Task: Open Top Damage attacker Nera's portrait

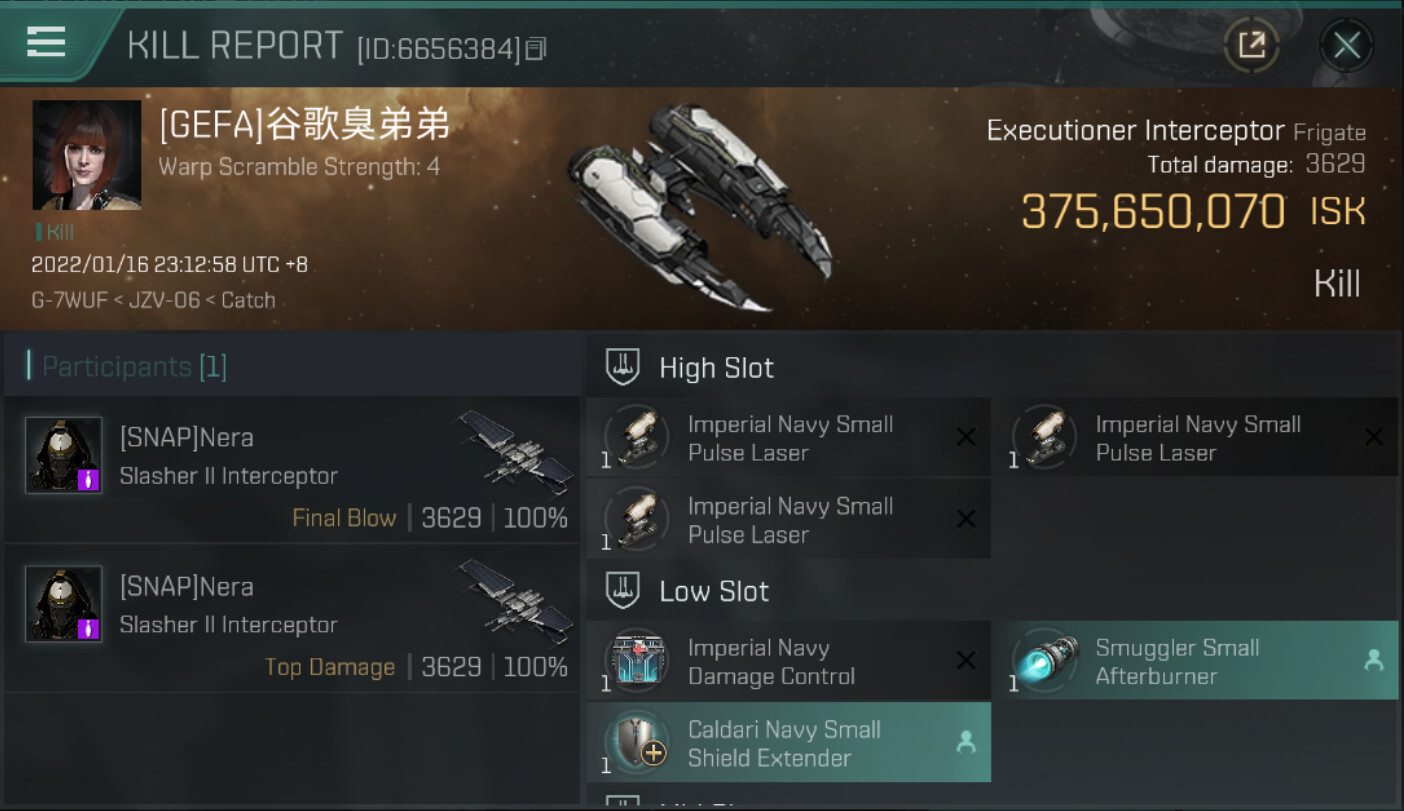Action: [63, 604]
